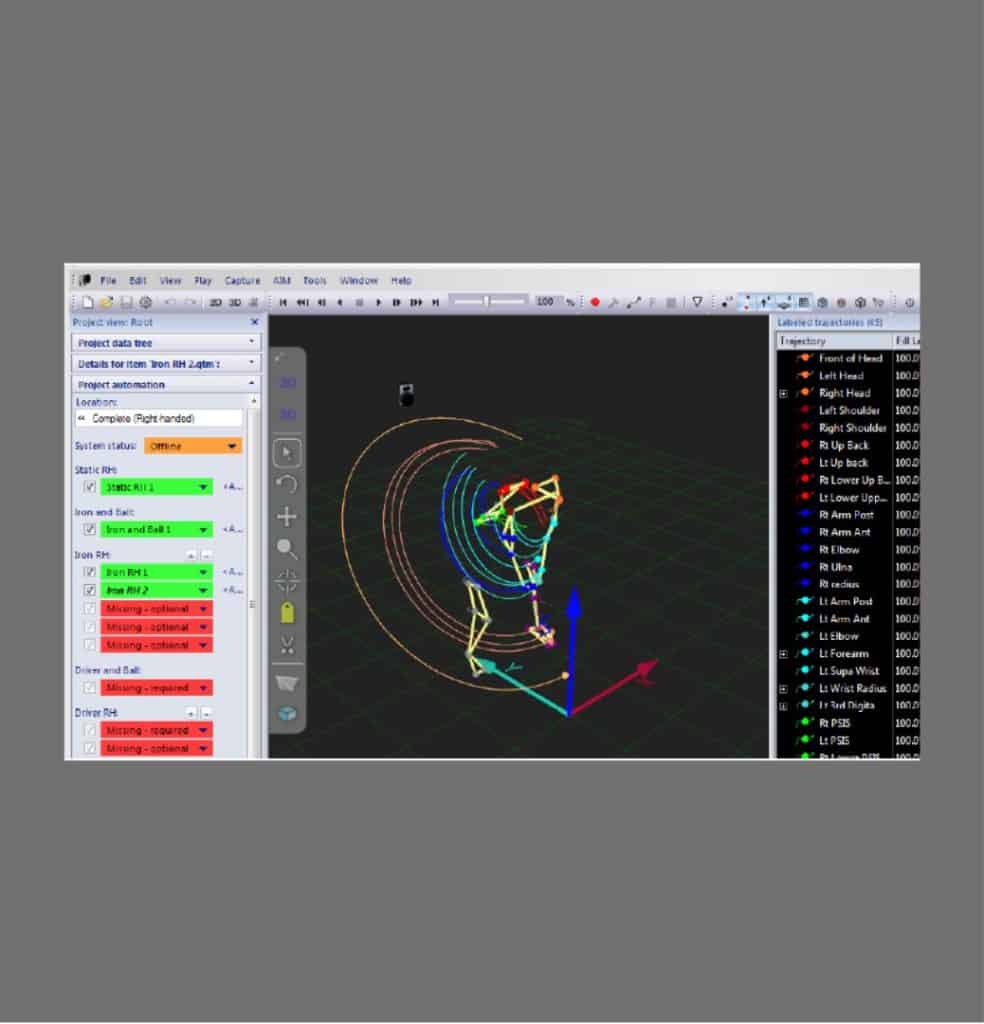This screenshot has height=1024, width=984.
Task: Expand the Project data tree section
Action: click(165, 342)
